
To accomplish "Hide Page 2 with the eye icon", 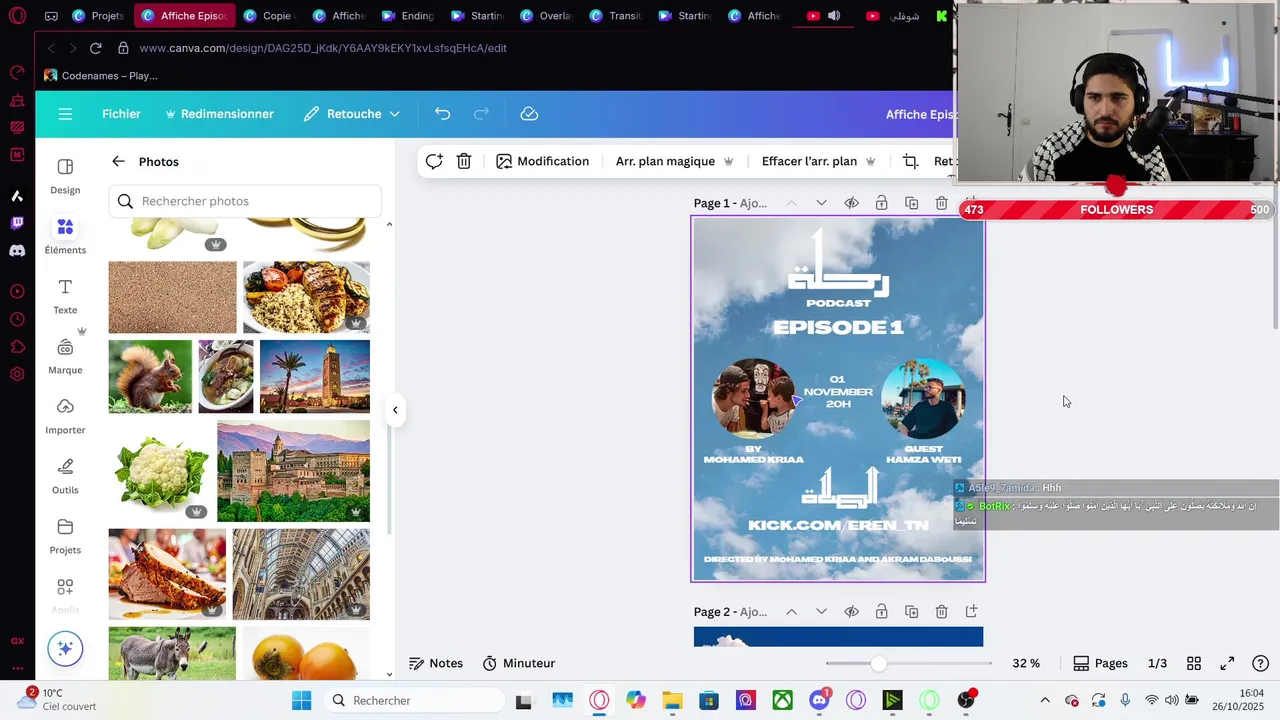I will click(851, 611).
